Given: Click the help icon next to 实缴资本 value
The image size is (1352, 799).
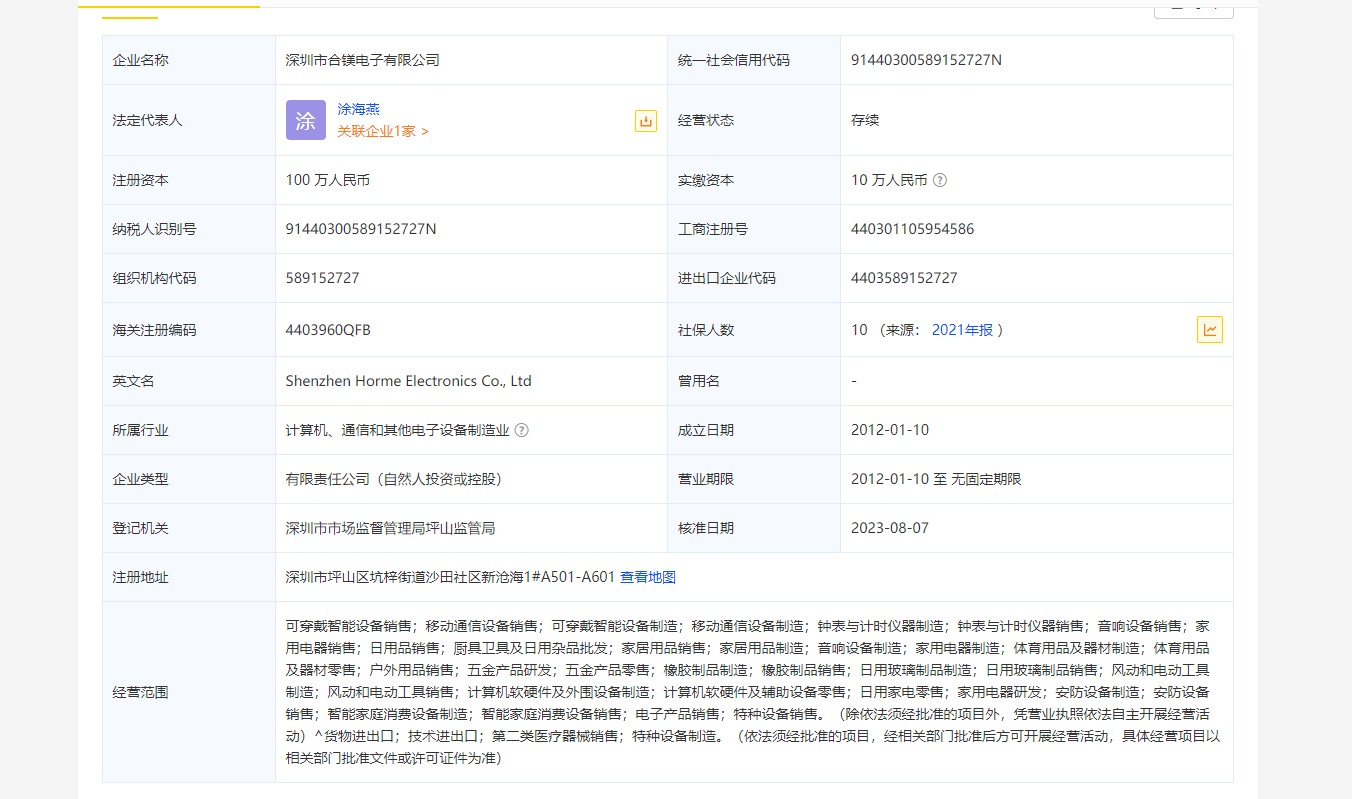Looking at the screenshot, I should 939,181.
